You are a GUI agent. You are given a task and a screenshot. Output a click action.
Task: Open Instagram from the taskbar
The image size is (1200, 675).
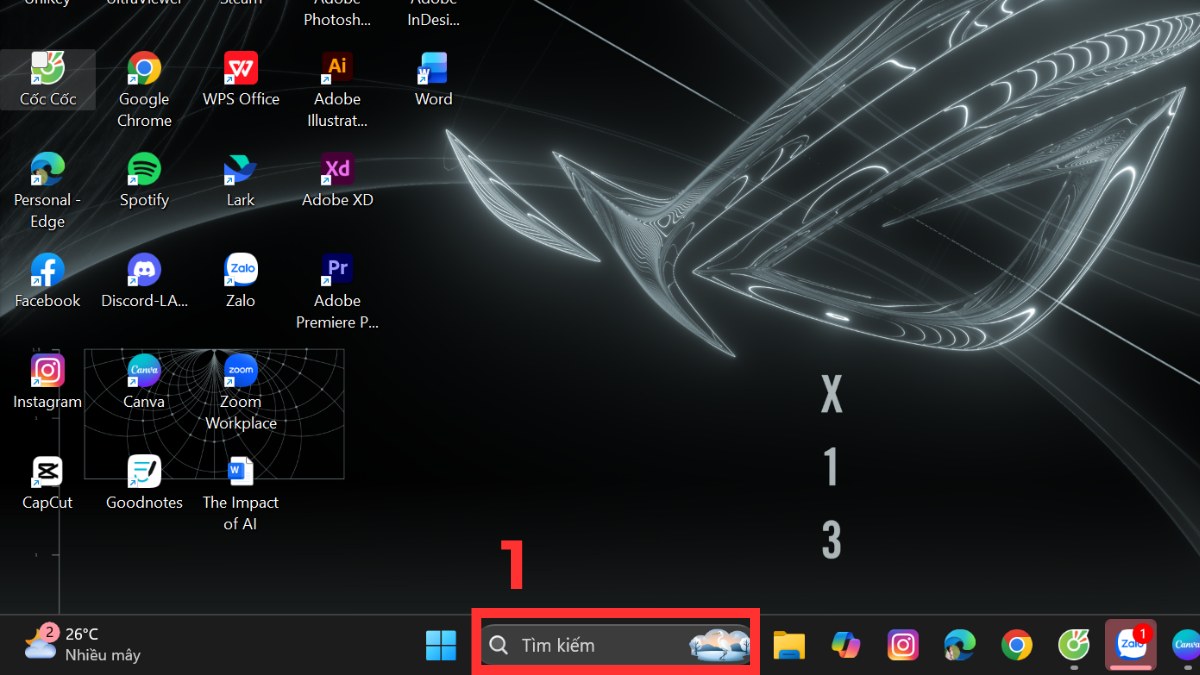click(903, 645)
